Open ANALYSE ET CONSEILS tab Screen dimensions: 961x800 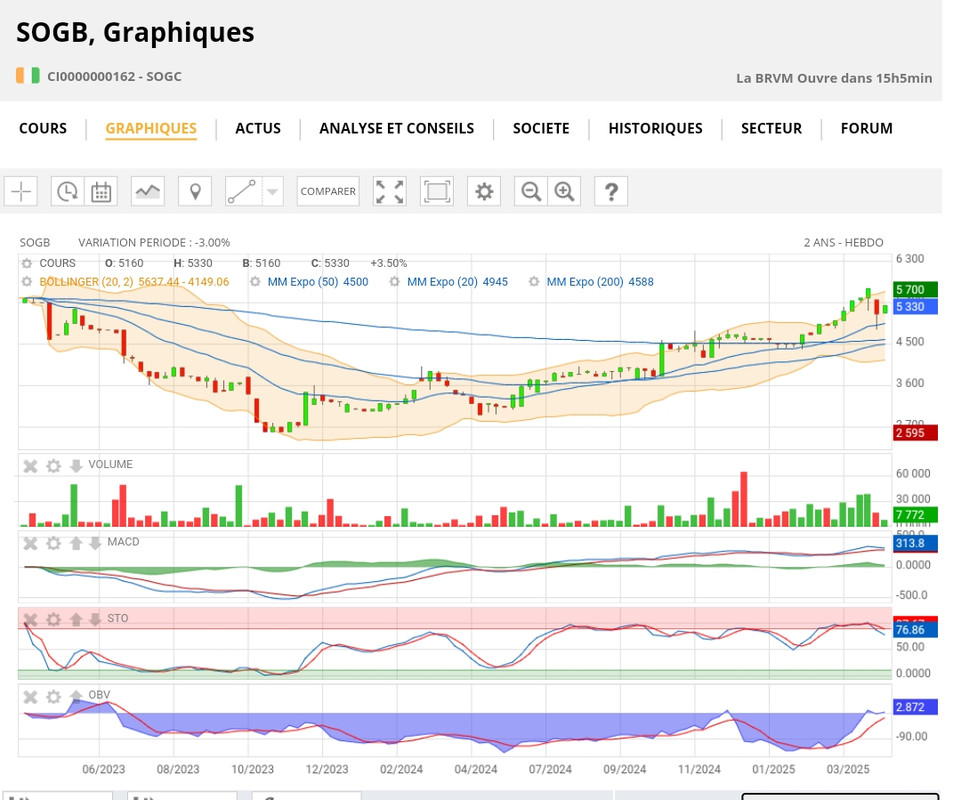click(397, 128)
